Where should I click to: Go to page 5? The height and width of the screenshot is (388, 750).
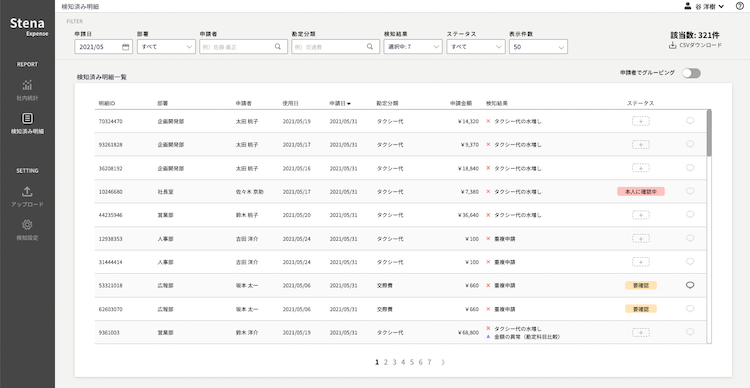pos(411,362)
